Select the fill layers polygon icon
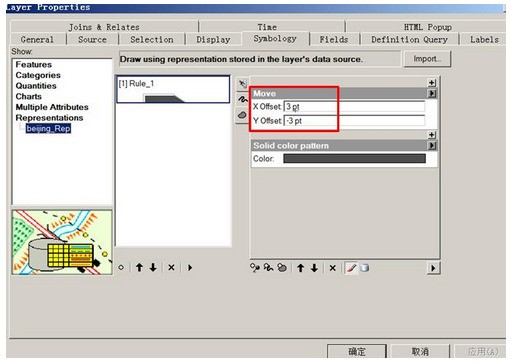511x364 pixels. (242, 115)
